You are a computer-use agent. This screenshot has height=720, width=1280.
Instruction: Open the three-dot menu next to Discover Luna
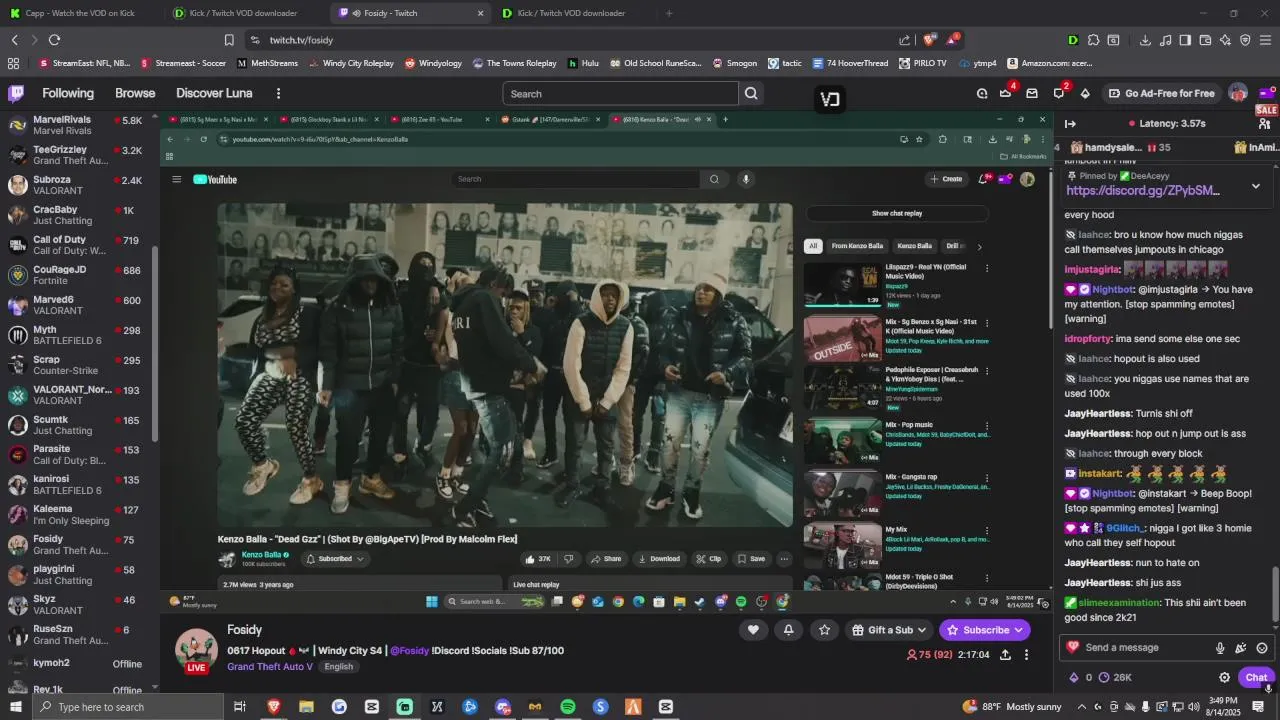click(278, 93)
